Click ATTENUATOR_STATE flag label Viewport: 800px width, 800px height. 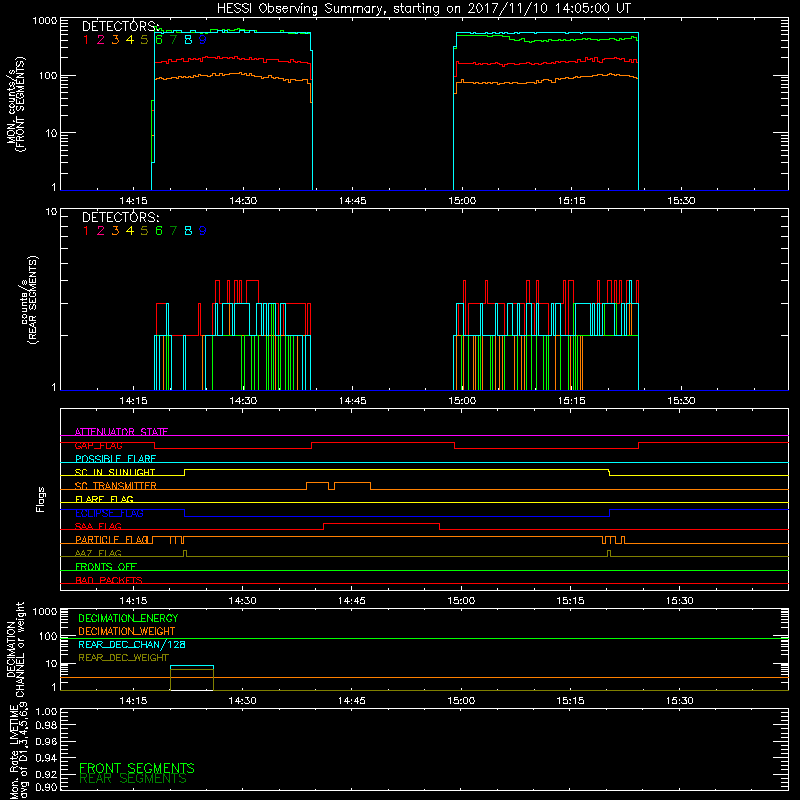pos(121,432)
